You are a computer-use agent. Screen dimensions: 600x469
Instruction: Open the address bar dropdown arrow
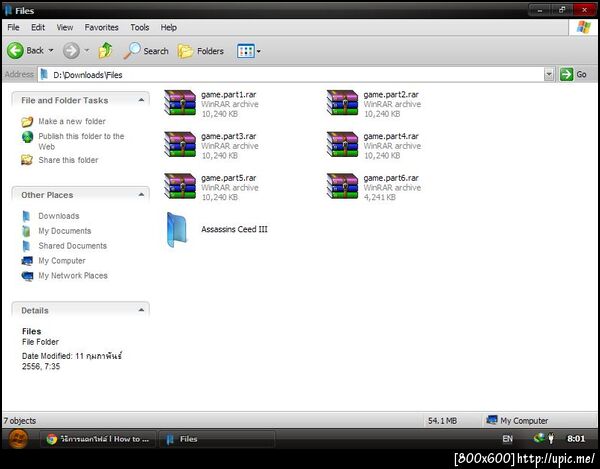tap(549, 74)
